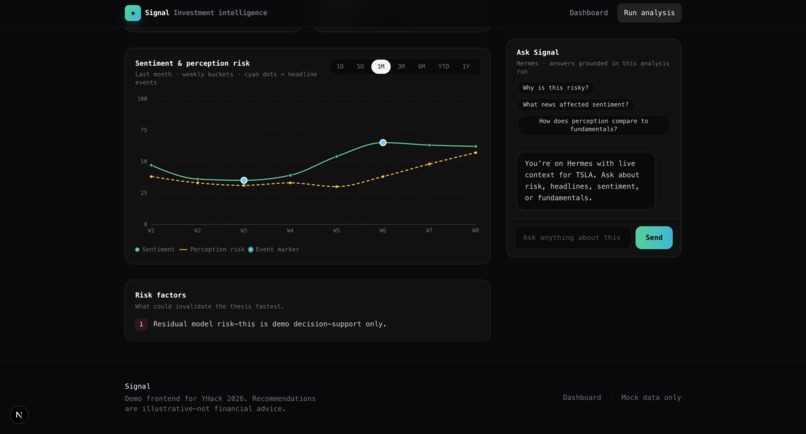Select the YTD time range
This screenshot has width=806, height=434.
[x=444, y=67]
